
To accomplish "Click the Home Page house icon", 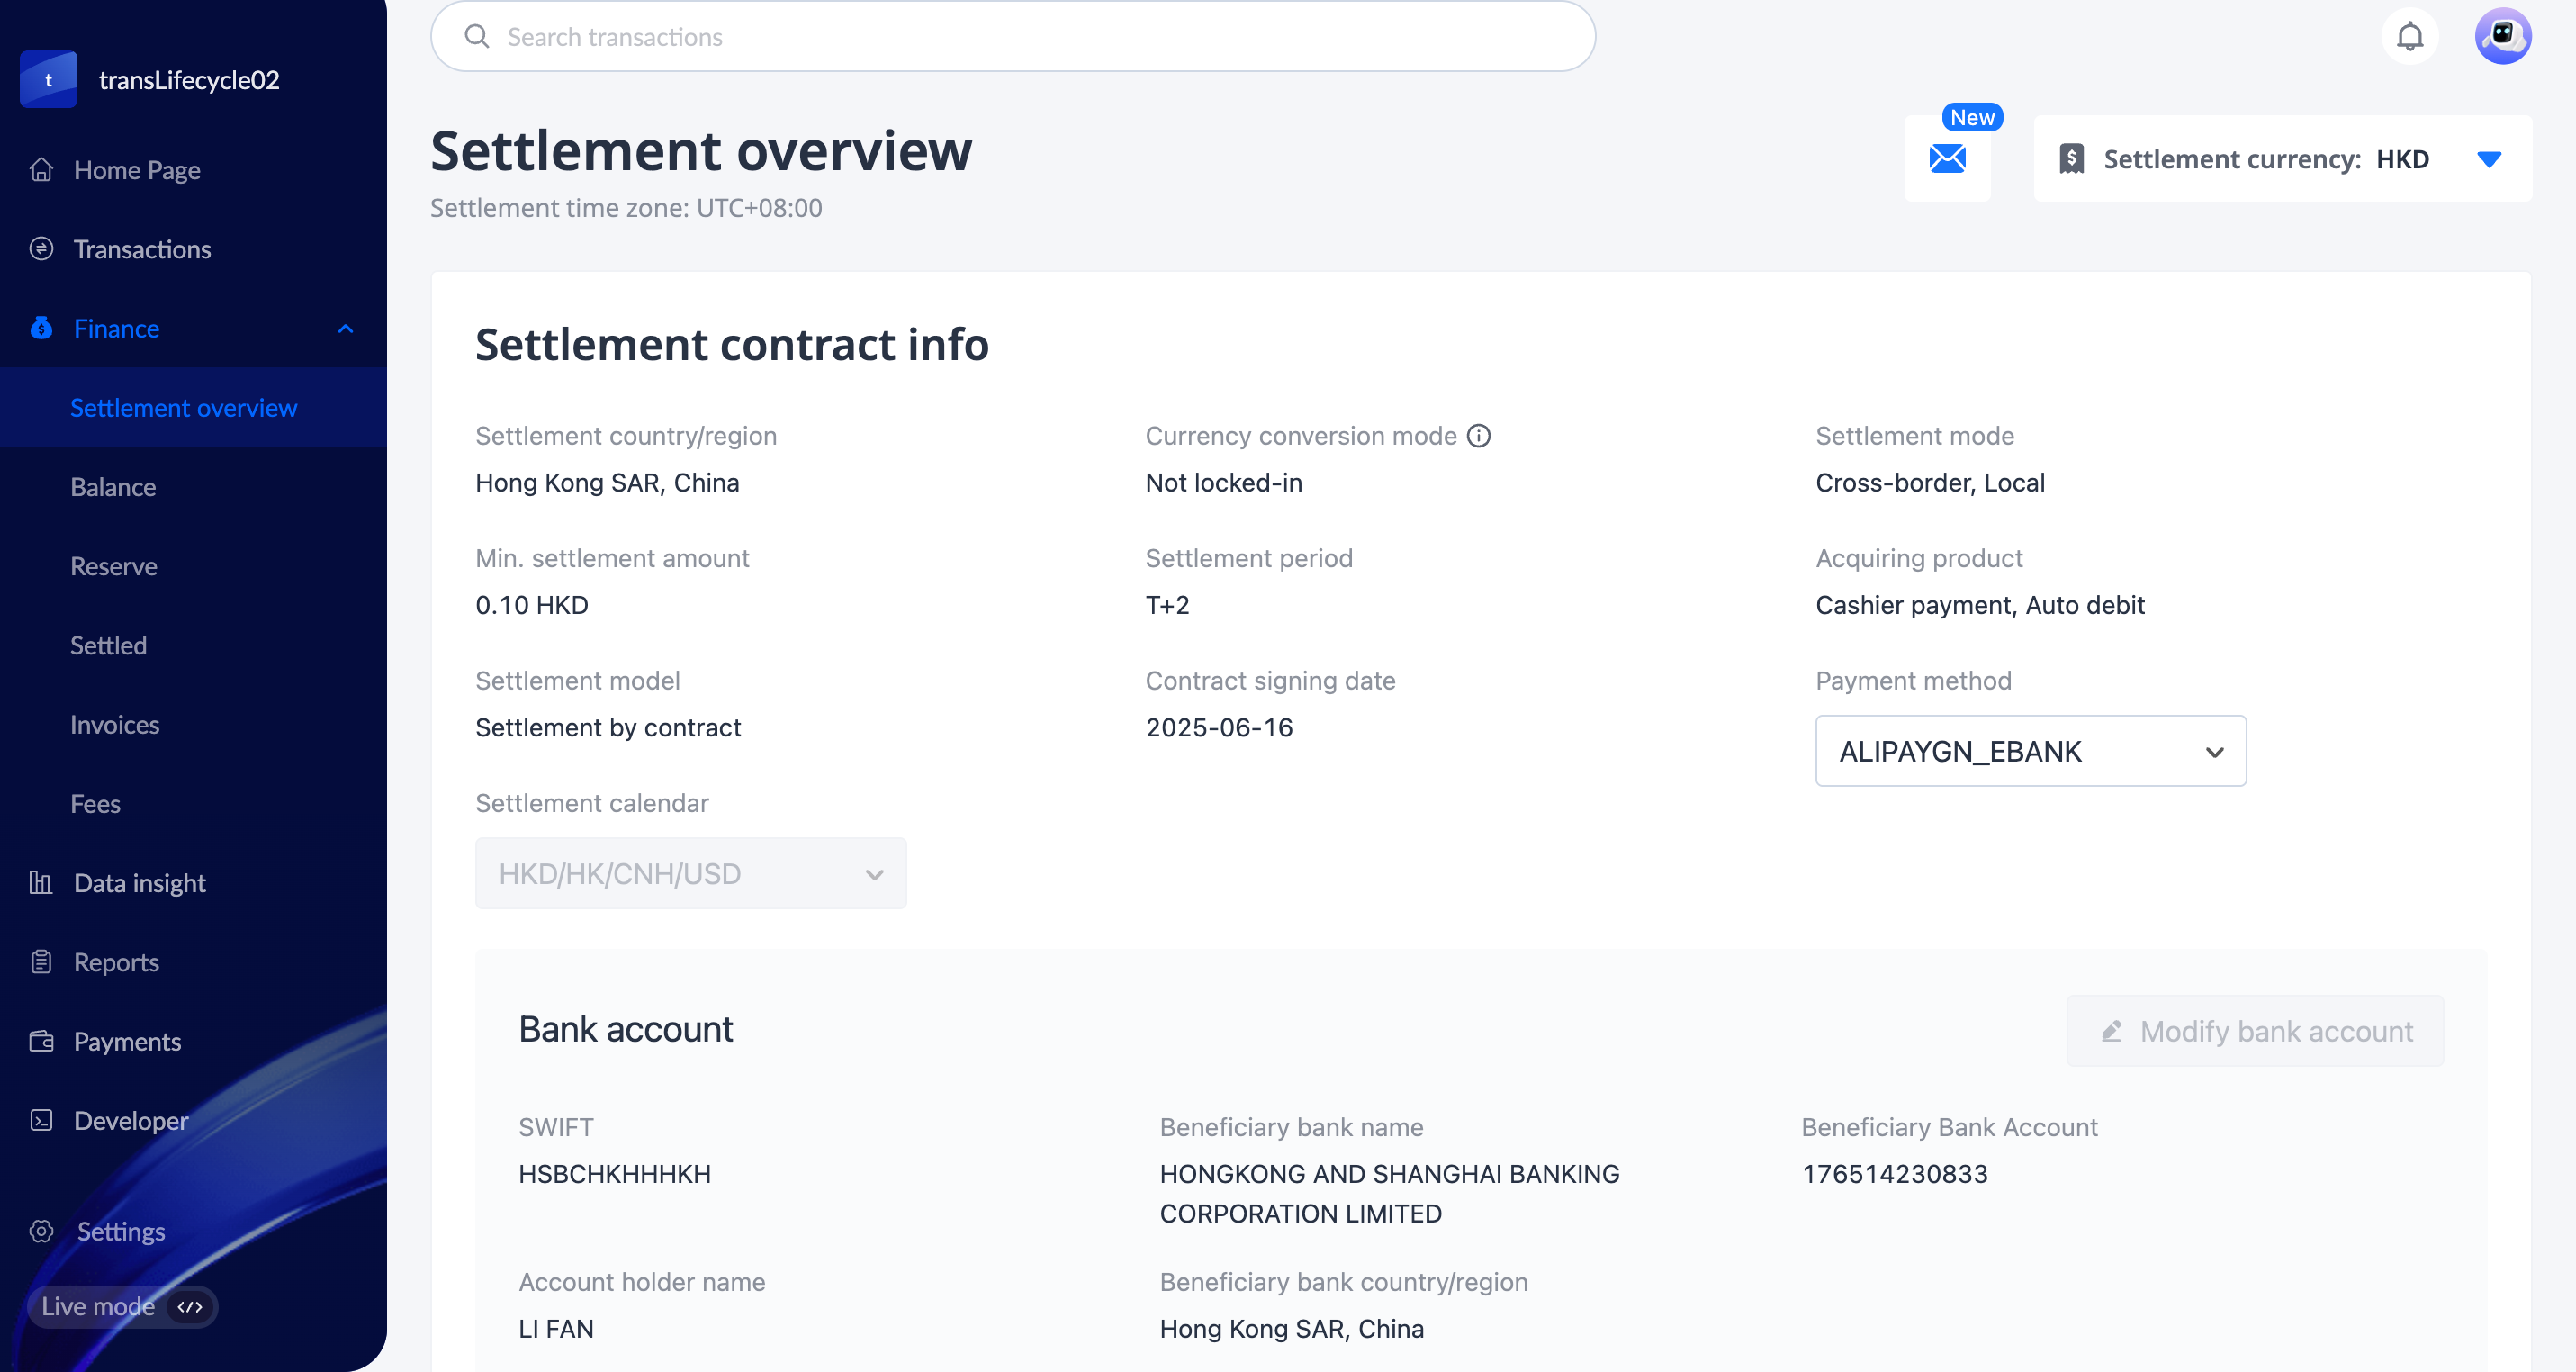I will tap(41, 170).
